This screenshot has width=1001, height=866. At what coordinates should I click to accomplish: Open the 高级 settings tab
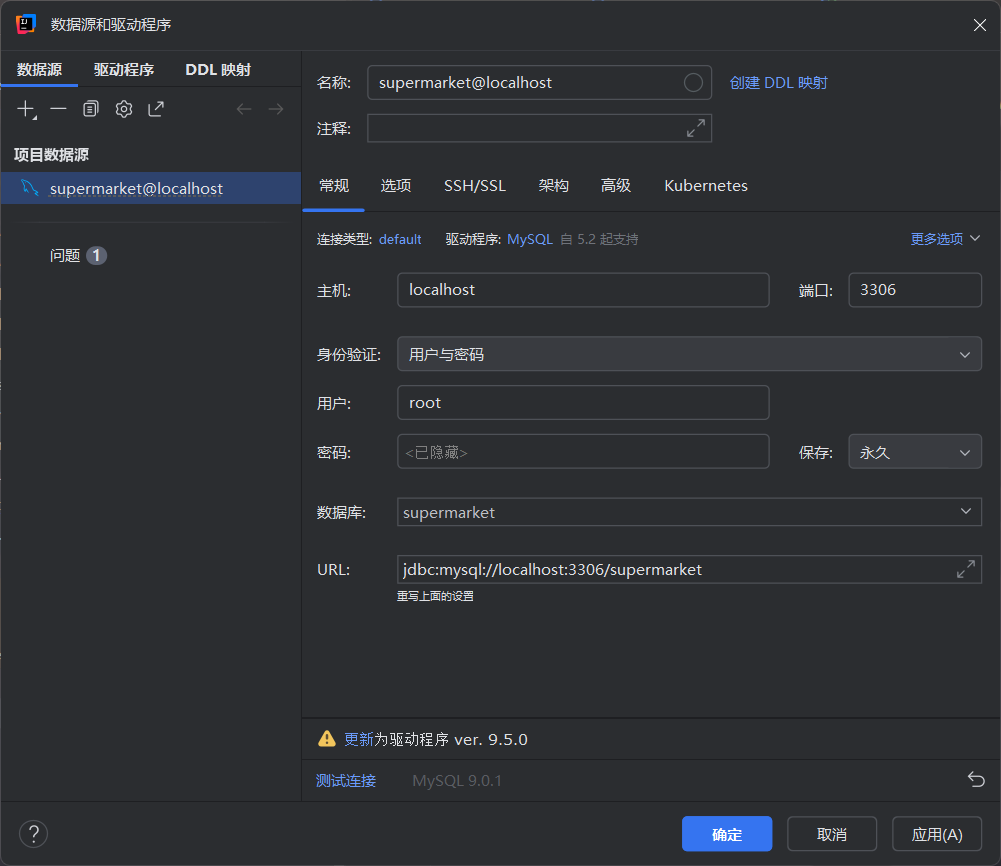coord(615,186)
